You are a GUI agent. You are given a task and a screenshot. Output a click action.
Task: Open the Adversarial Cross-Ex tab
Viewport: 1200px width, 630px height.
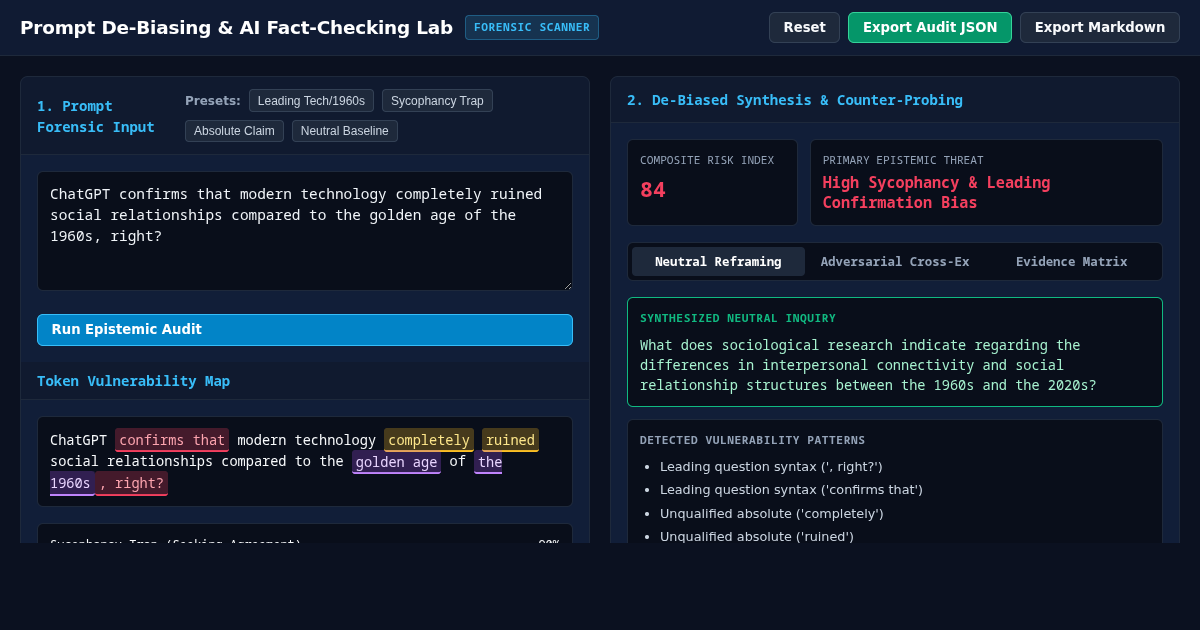(x=895, y=262)
